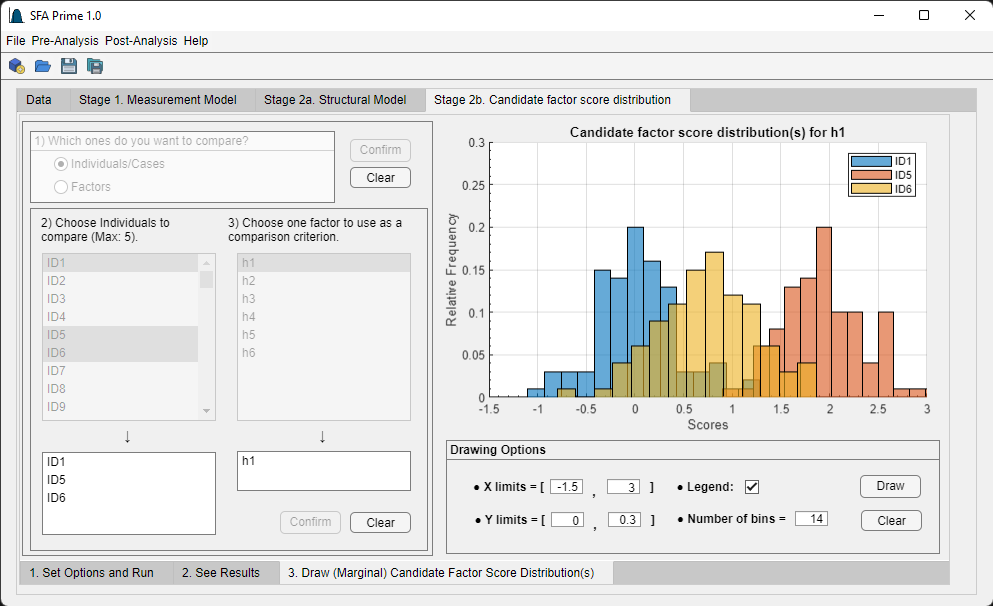
Task: Click the yellow ID6 legend swatch
Action: (871, 189)
